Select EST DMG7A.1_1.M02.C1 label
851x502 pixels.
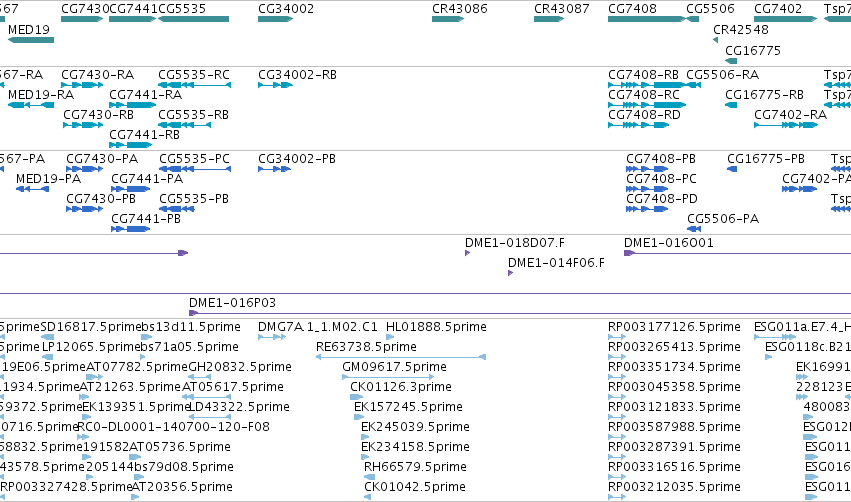pyautogui.click(x=317, y=327)
